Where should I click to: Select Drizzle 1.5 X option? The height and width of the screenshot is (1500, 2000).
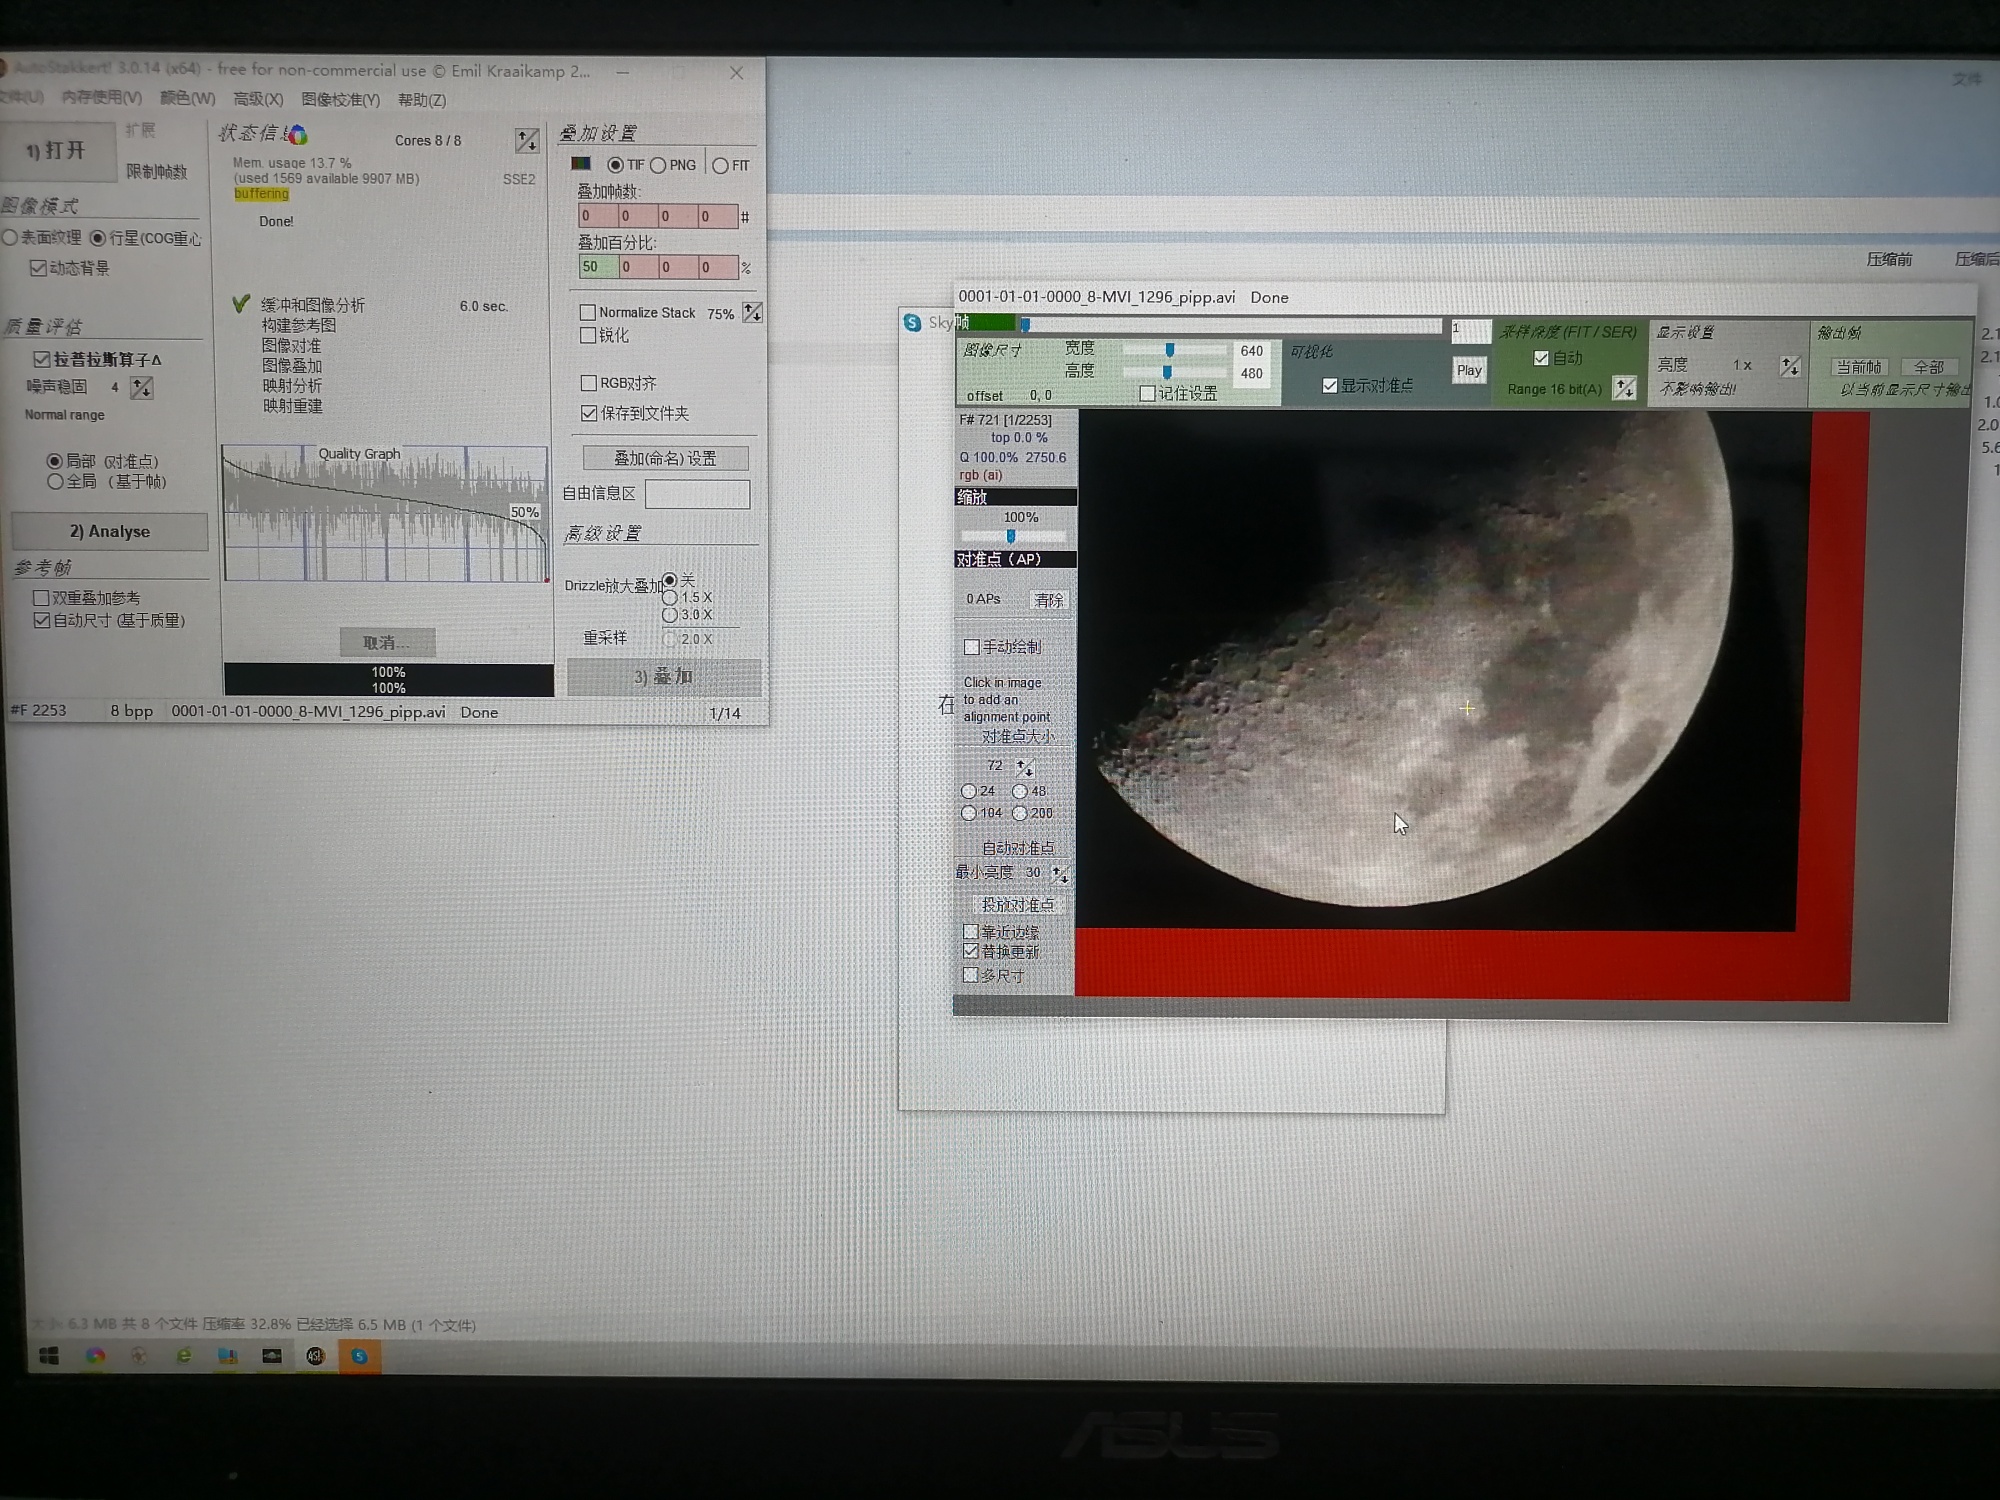pyautogui.click(x=670, y=597)
